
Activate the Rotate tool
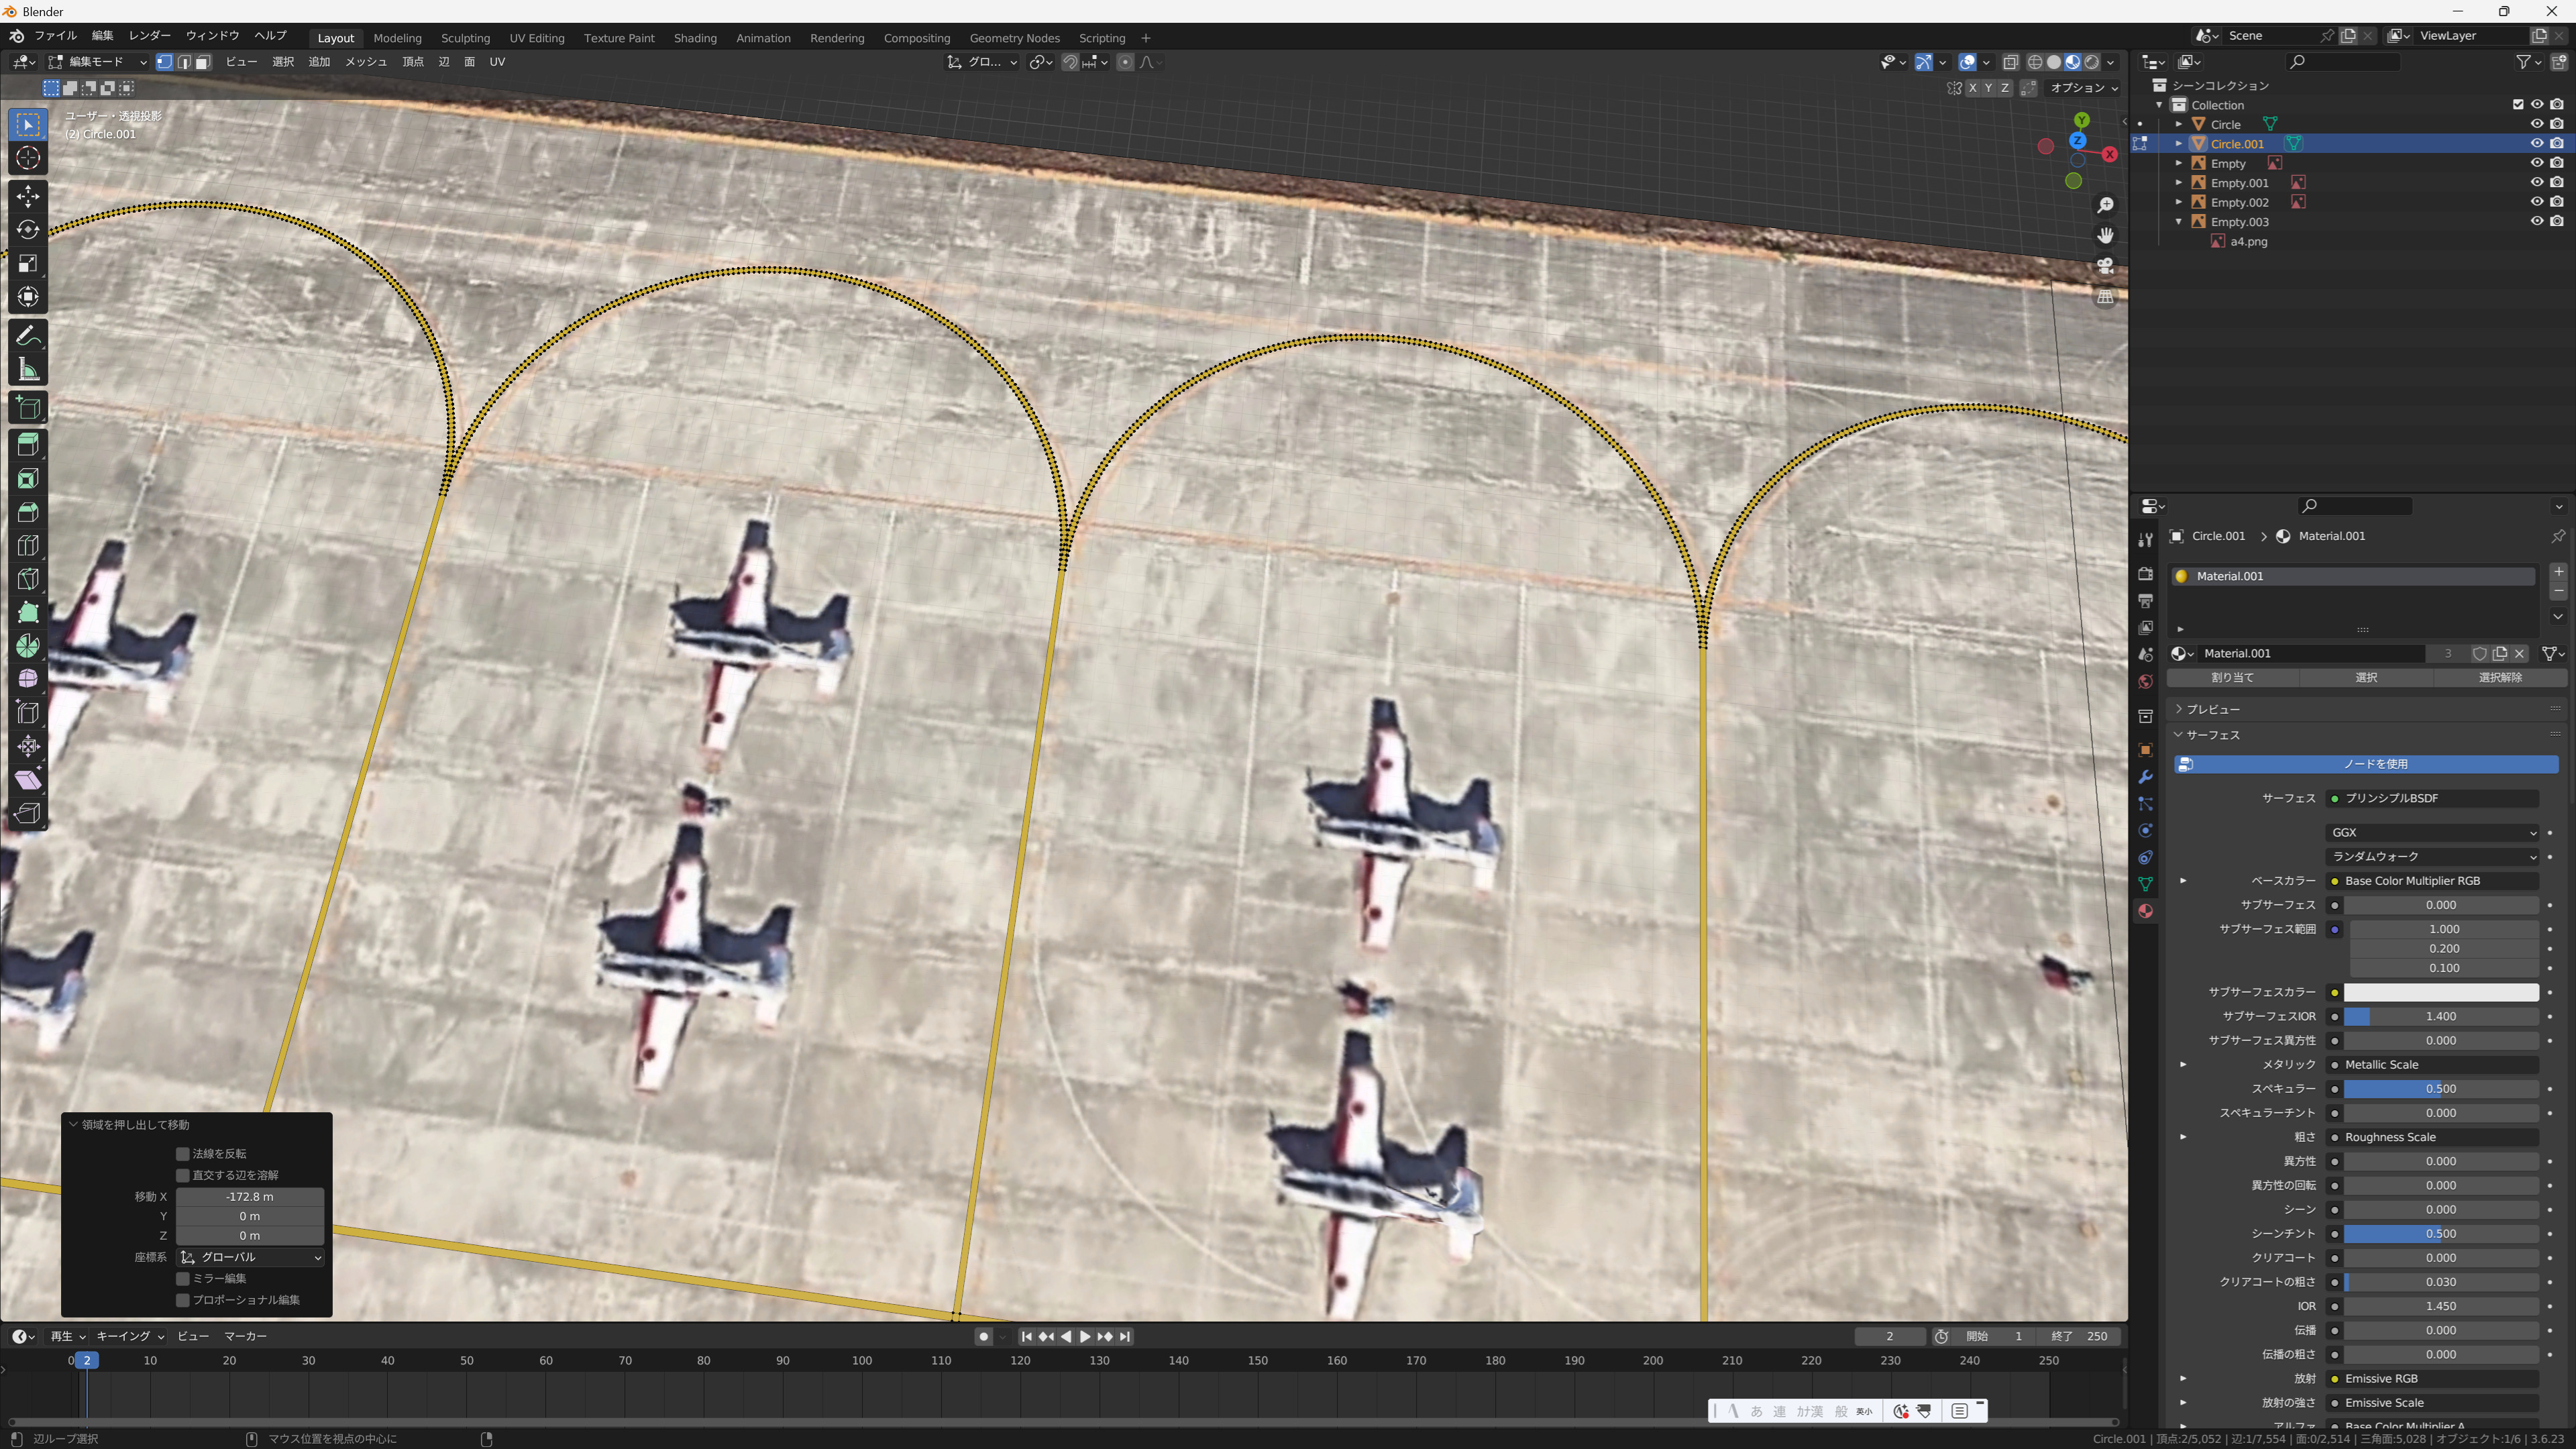point(28,230)
